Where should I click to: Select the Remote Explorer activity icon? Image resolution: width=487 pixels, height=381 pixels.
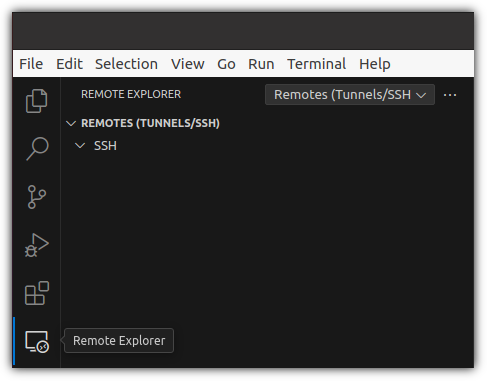click(x=37, y=342)
